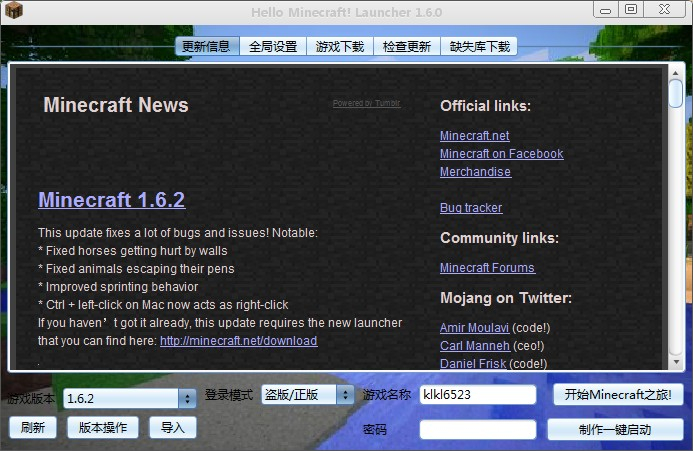Click the news panel scrollbar thumb
This screenshot has height=451, width=693.
click(x=676, y=93)
